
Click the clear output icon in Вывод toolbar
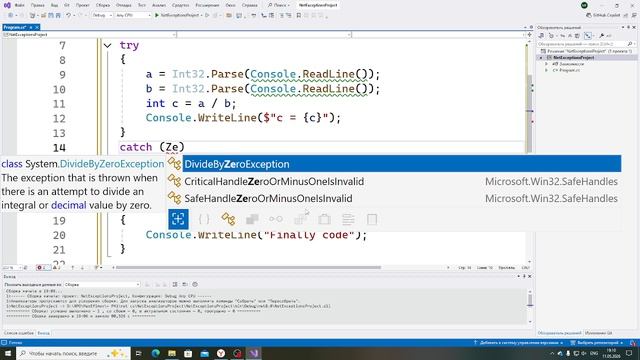click(175, 284)
